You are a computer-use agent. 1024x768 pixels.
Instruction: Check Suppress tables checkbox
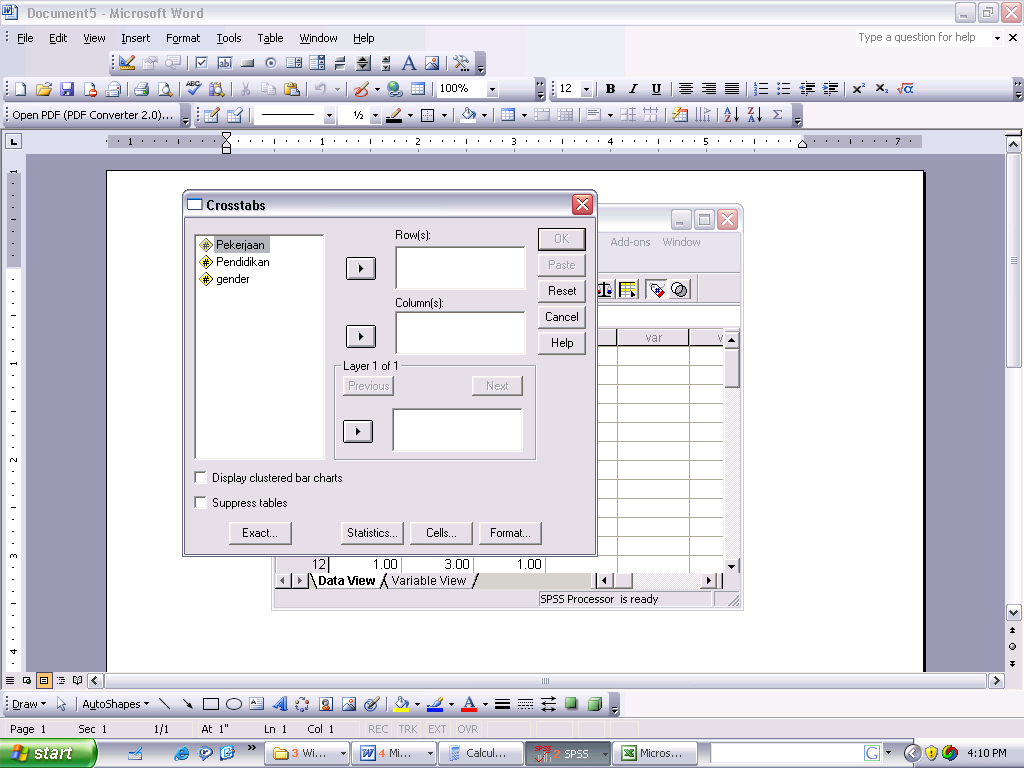(200, 503)
